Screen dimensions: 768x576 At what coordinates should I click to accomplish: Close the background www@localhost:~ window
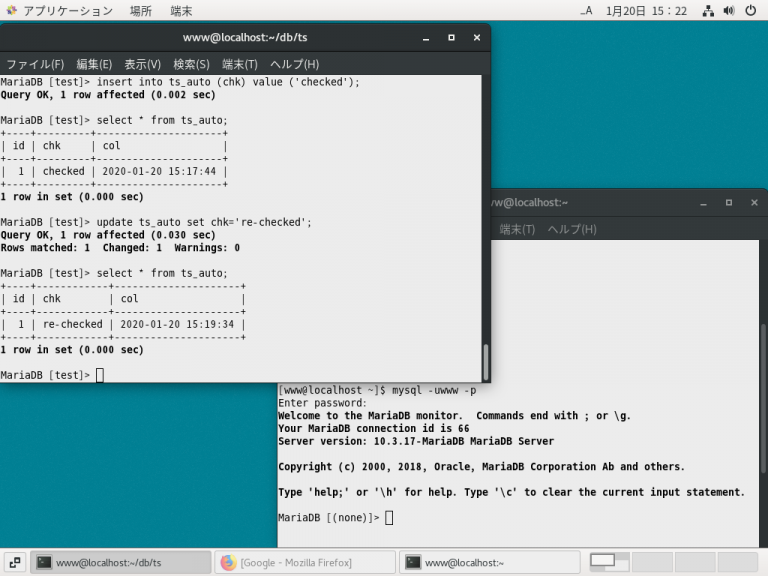[754, 203]
